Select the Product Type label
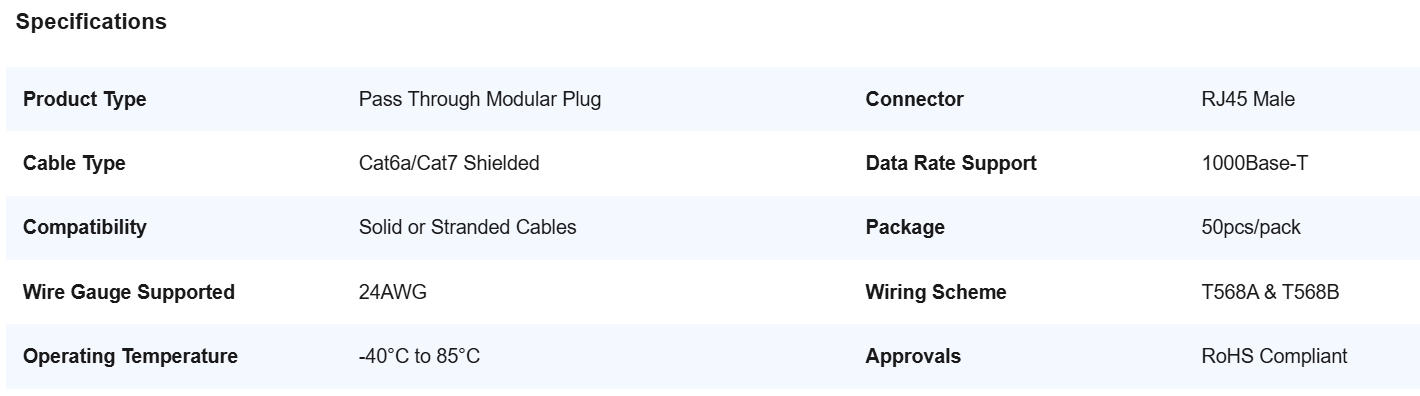 point(84,99)
